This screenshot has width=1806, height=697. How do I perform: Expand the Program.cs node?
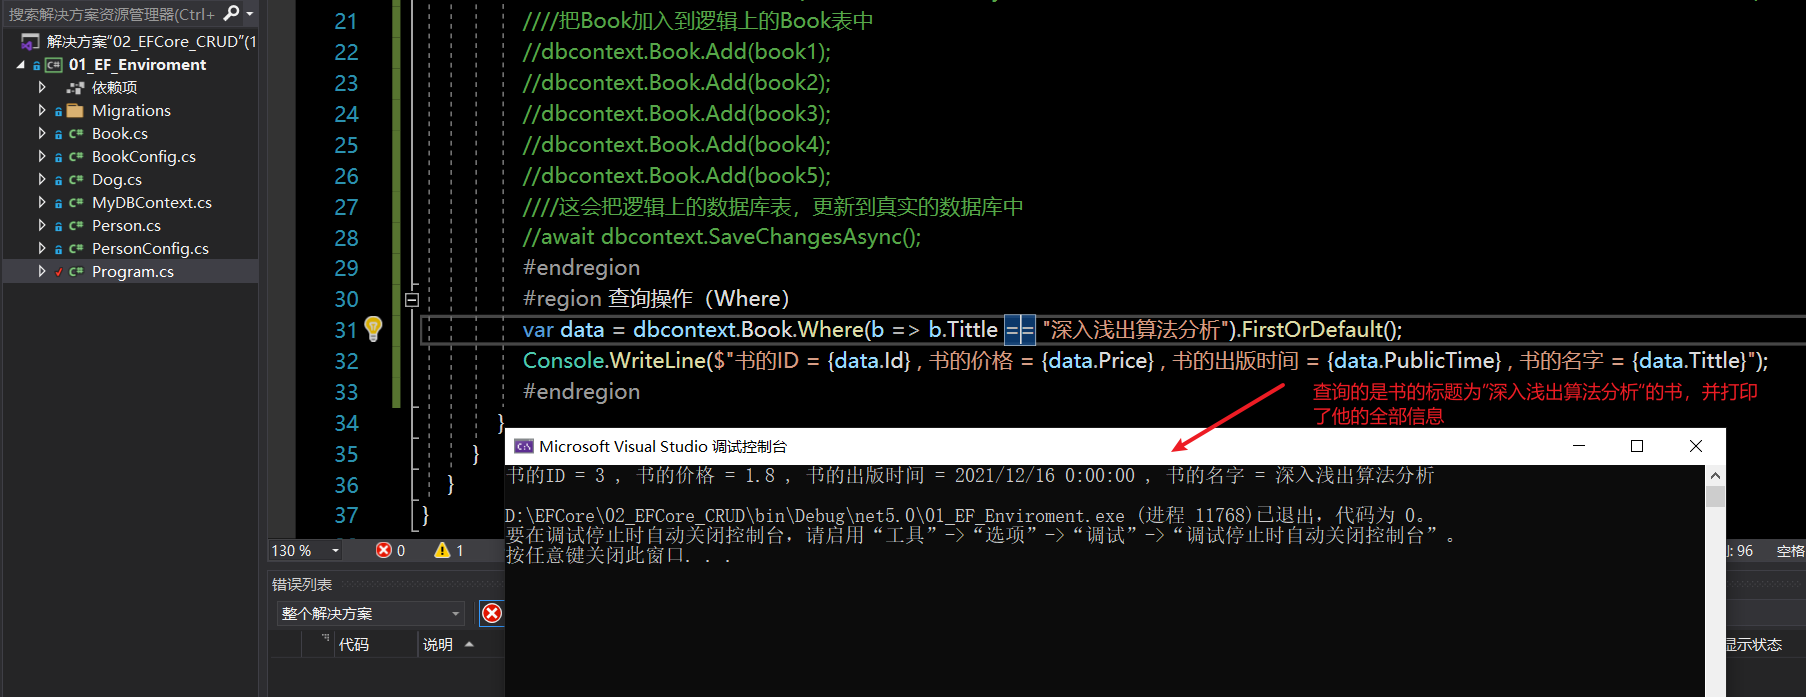(41, 271)
